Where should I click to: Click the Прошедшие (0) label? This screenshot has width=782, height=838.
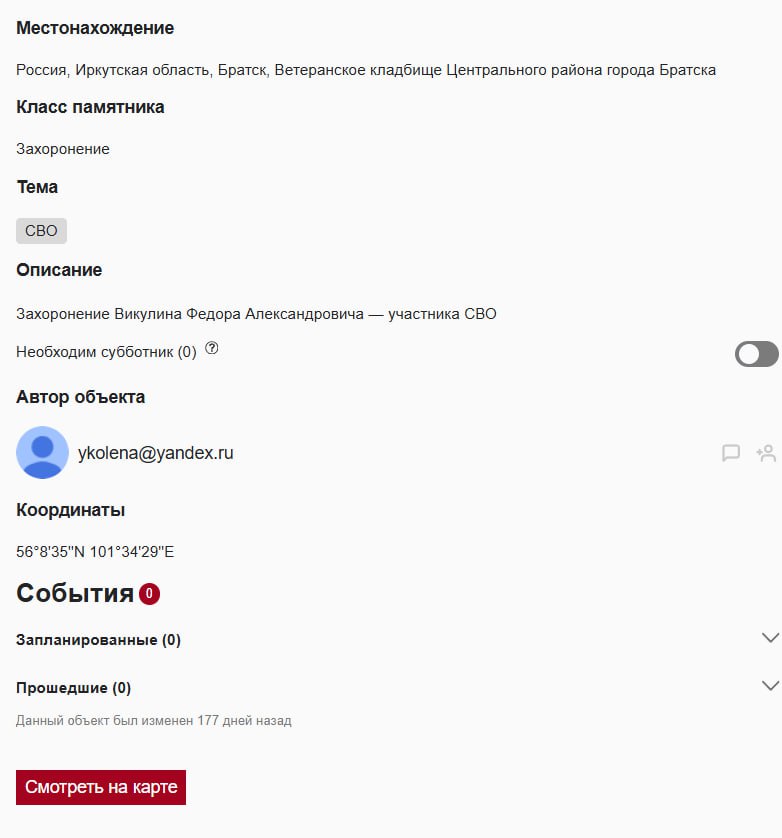(x=74, y=688)
